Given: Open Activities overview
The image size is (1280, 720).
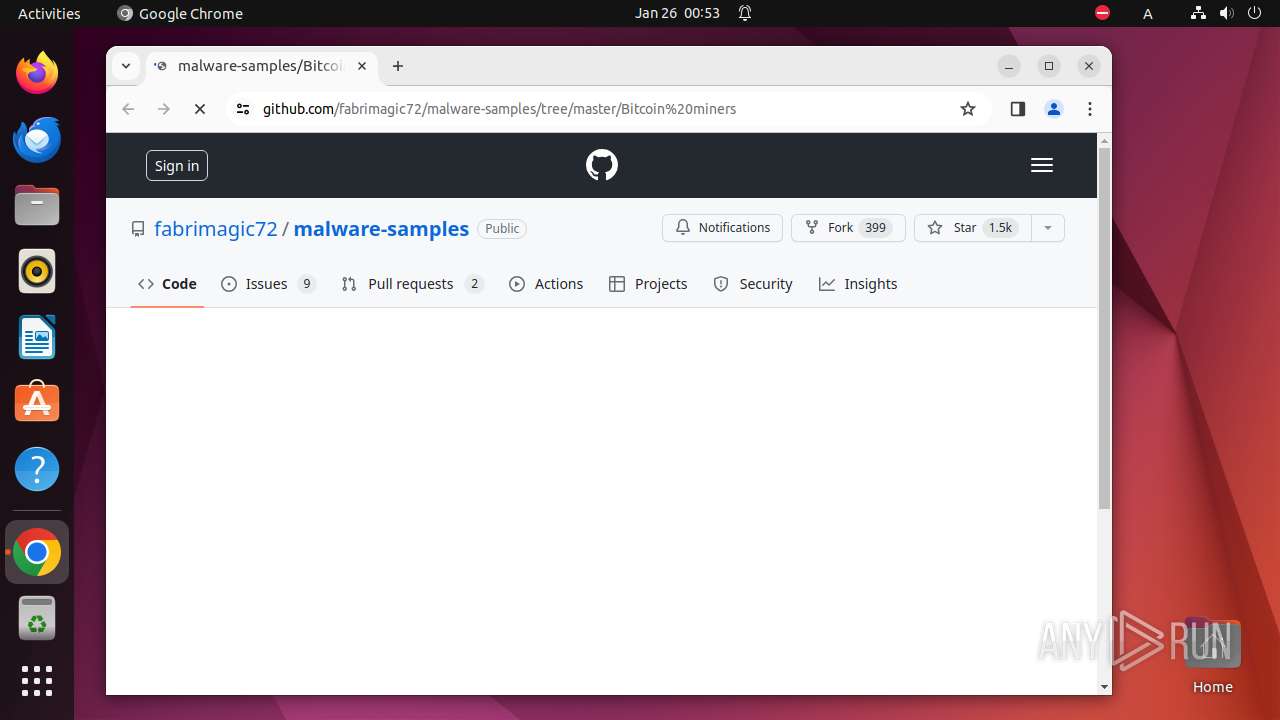Looking at the screenshot, I should point(49,13).
